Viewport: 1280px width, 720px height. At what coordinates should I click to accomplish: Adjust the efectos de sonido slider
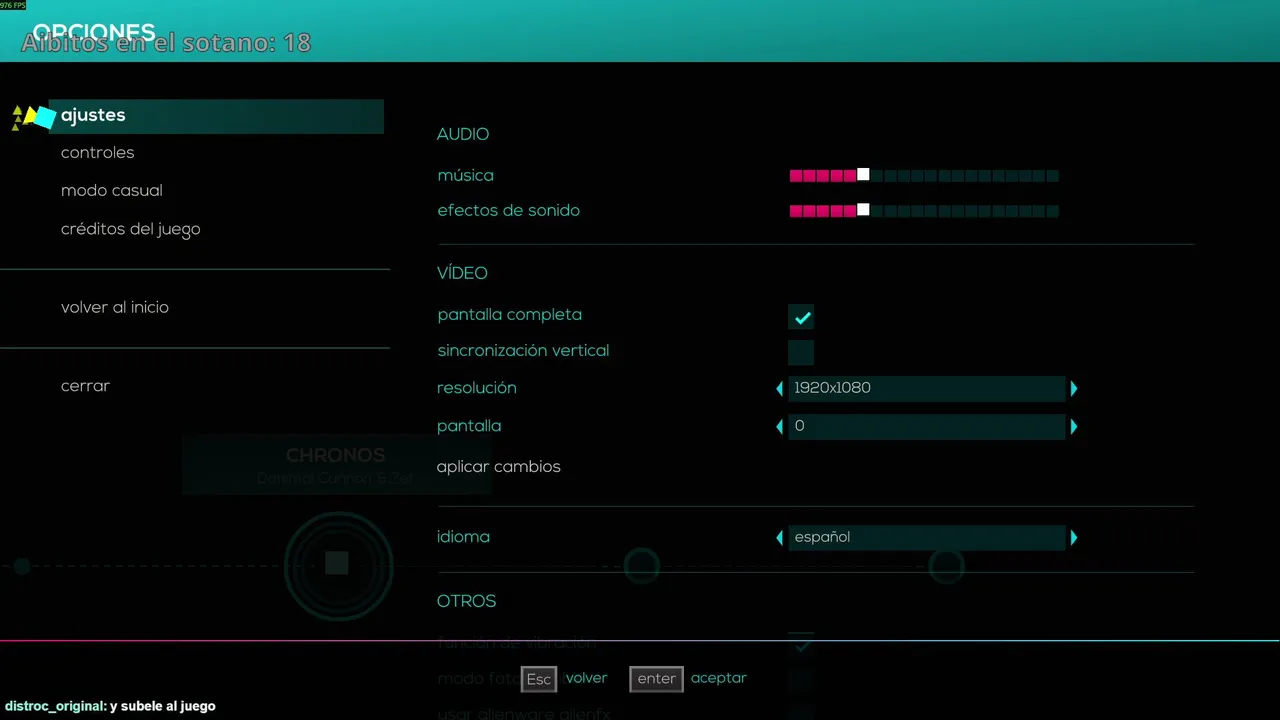tap(924, 211)
